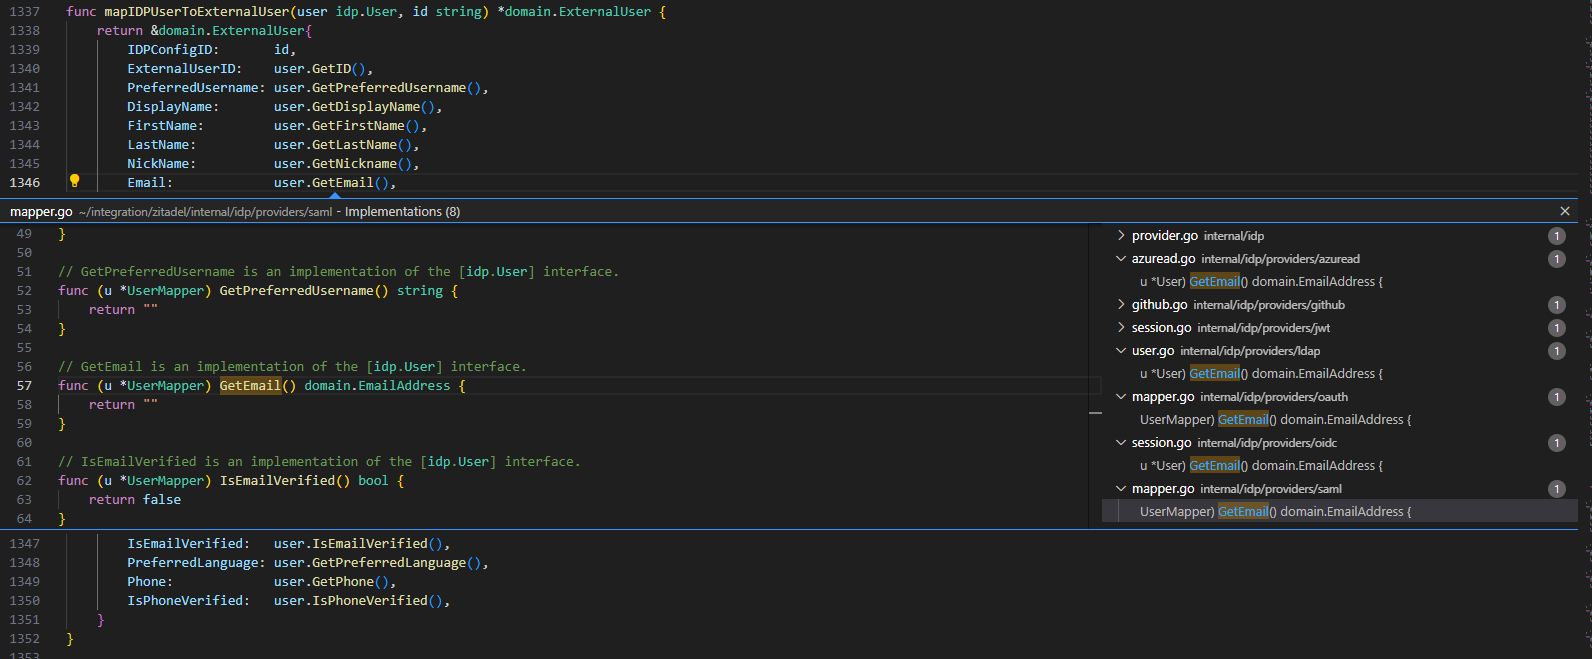Close the Implementations peek view
1592x659 pixels.
pyautogui.click(x=1565, y=211)
